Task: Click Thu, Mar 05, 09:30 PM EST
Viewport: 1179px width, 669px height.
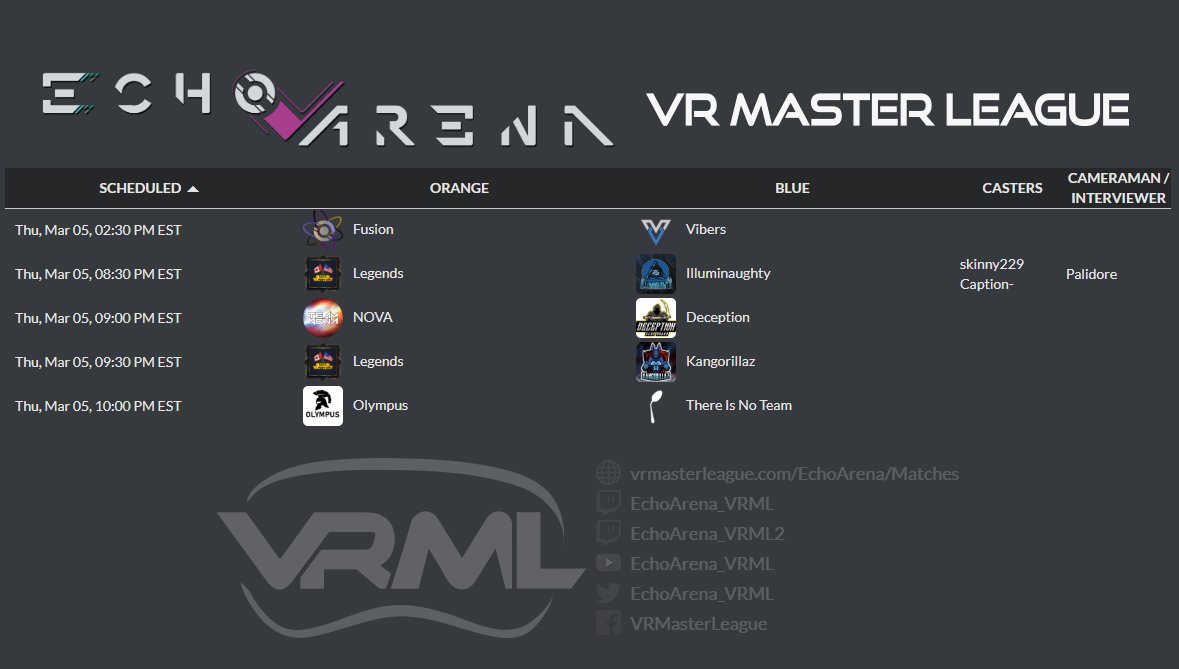Action: (x=98, y=362)
